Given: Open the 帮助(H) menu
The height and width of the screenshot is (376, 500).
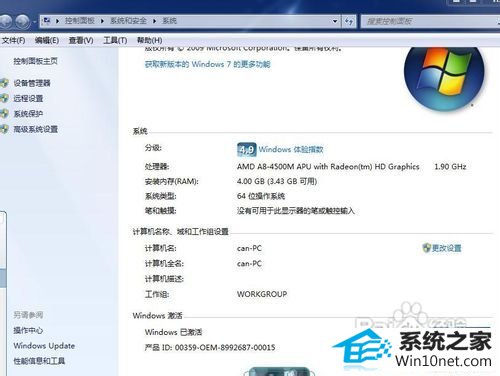Looking at the screenshot, I should (150, 40).
